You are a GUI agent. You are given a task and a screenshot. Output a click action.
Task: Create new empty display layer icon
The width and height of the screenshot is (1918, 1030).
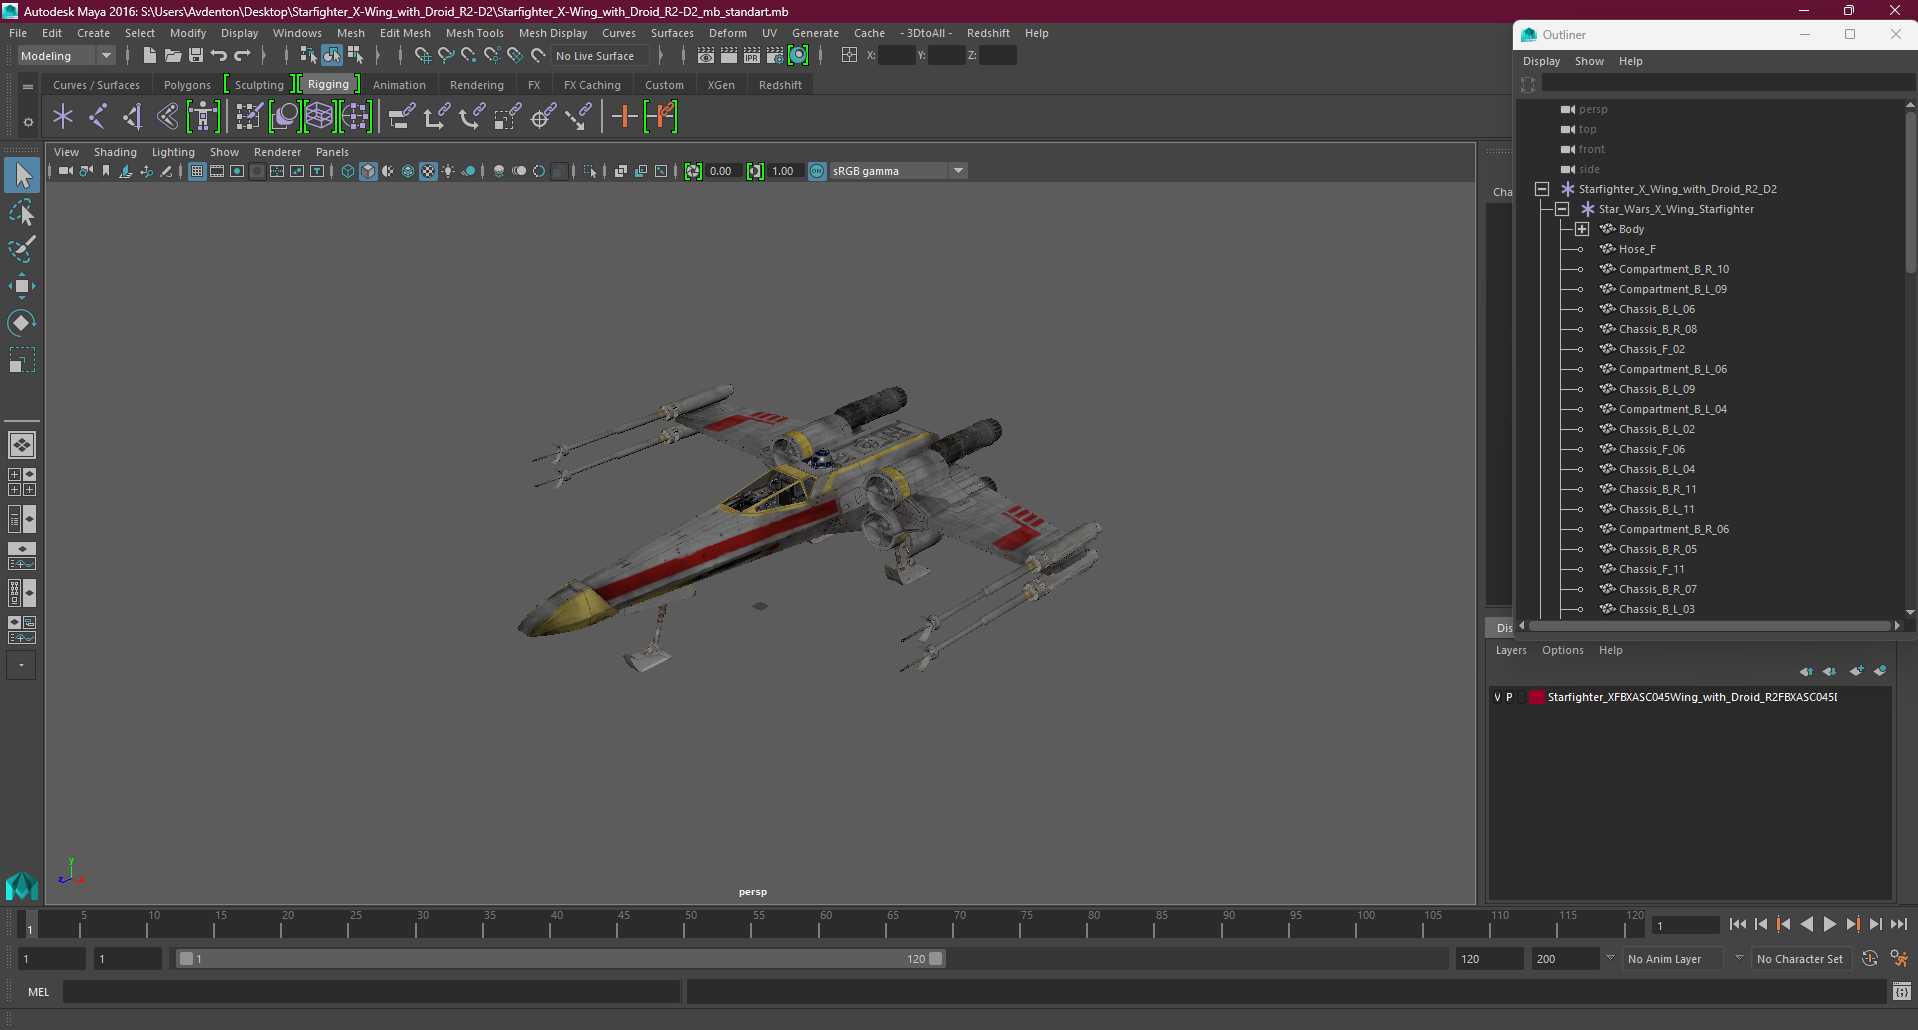pyautogui.click(x=1856, y=671)
